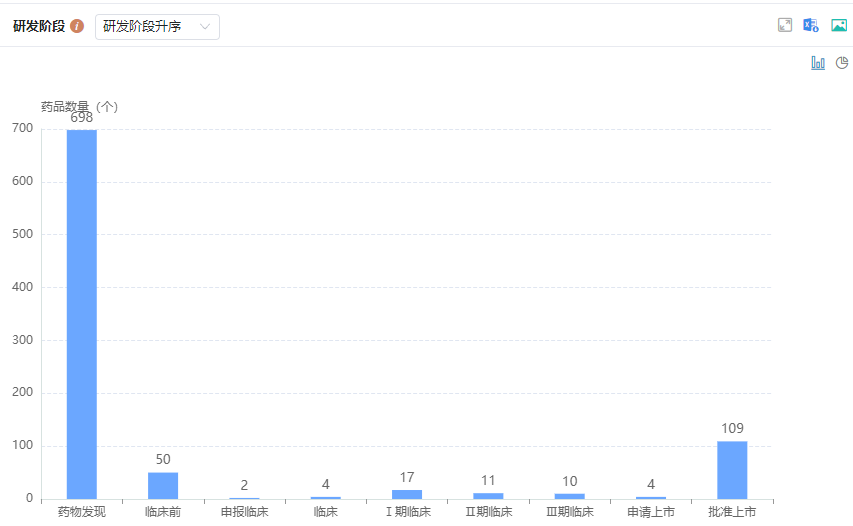Screen dimensions: 853x526
Task: Export chart data to Excel
Action: coord(811,25)
